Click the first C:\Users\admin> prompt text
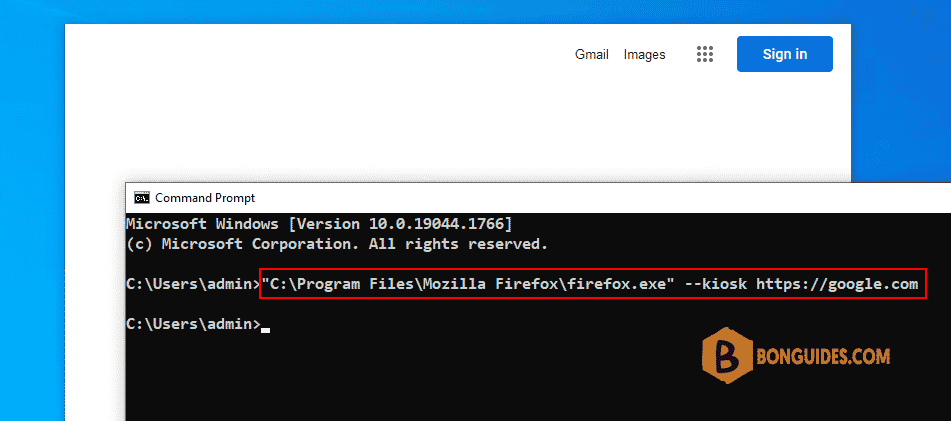 click(193, 284)
